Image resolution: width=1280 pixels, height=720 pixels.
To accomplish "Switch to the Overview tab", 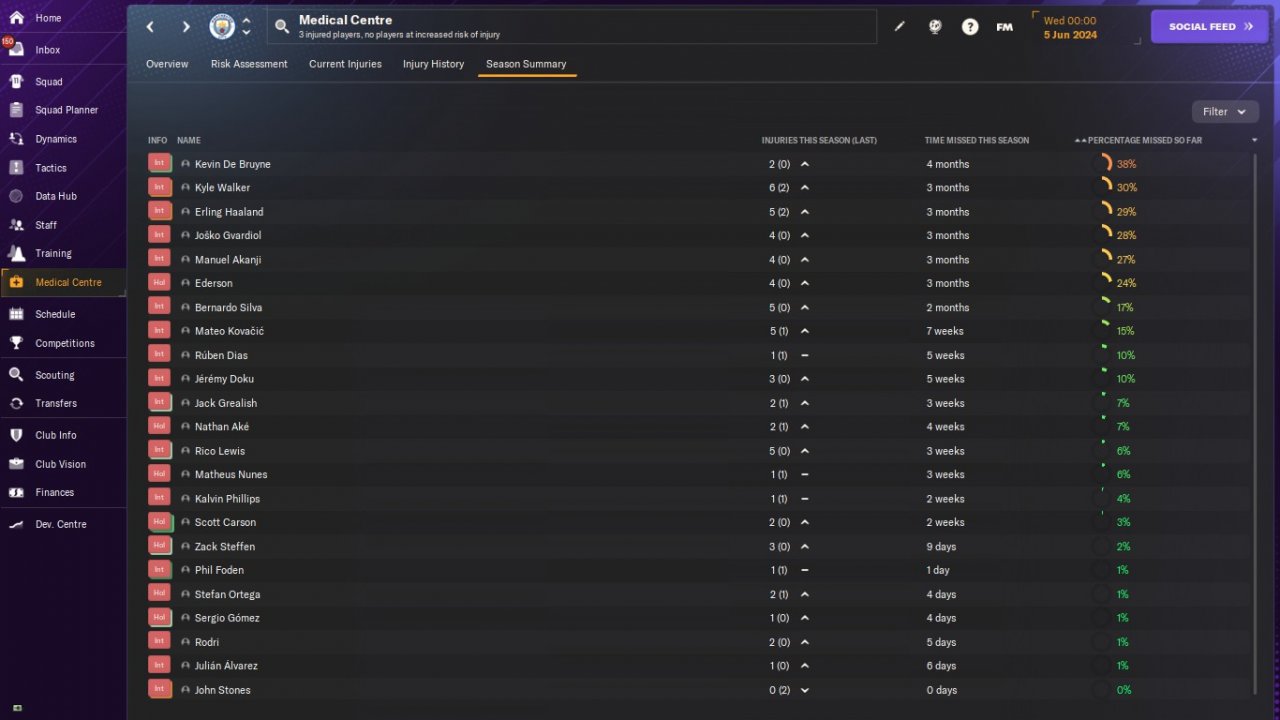I will pyautogui.click(x=167, y=64).
